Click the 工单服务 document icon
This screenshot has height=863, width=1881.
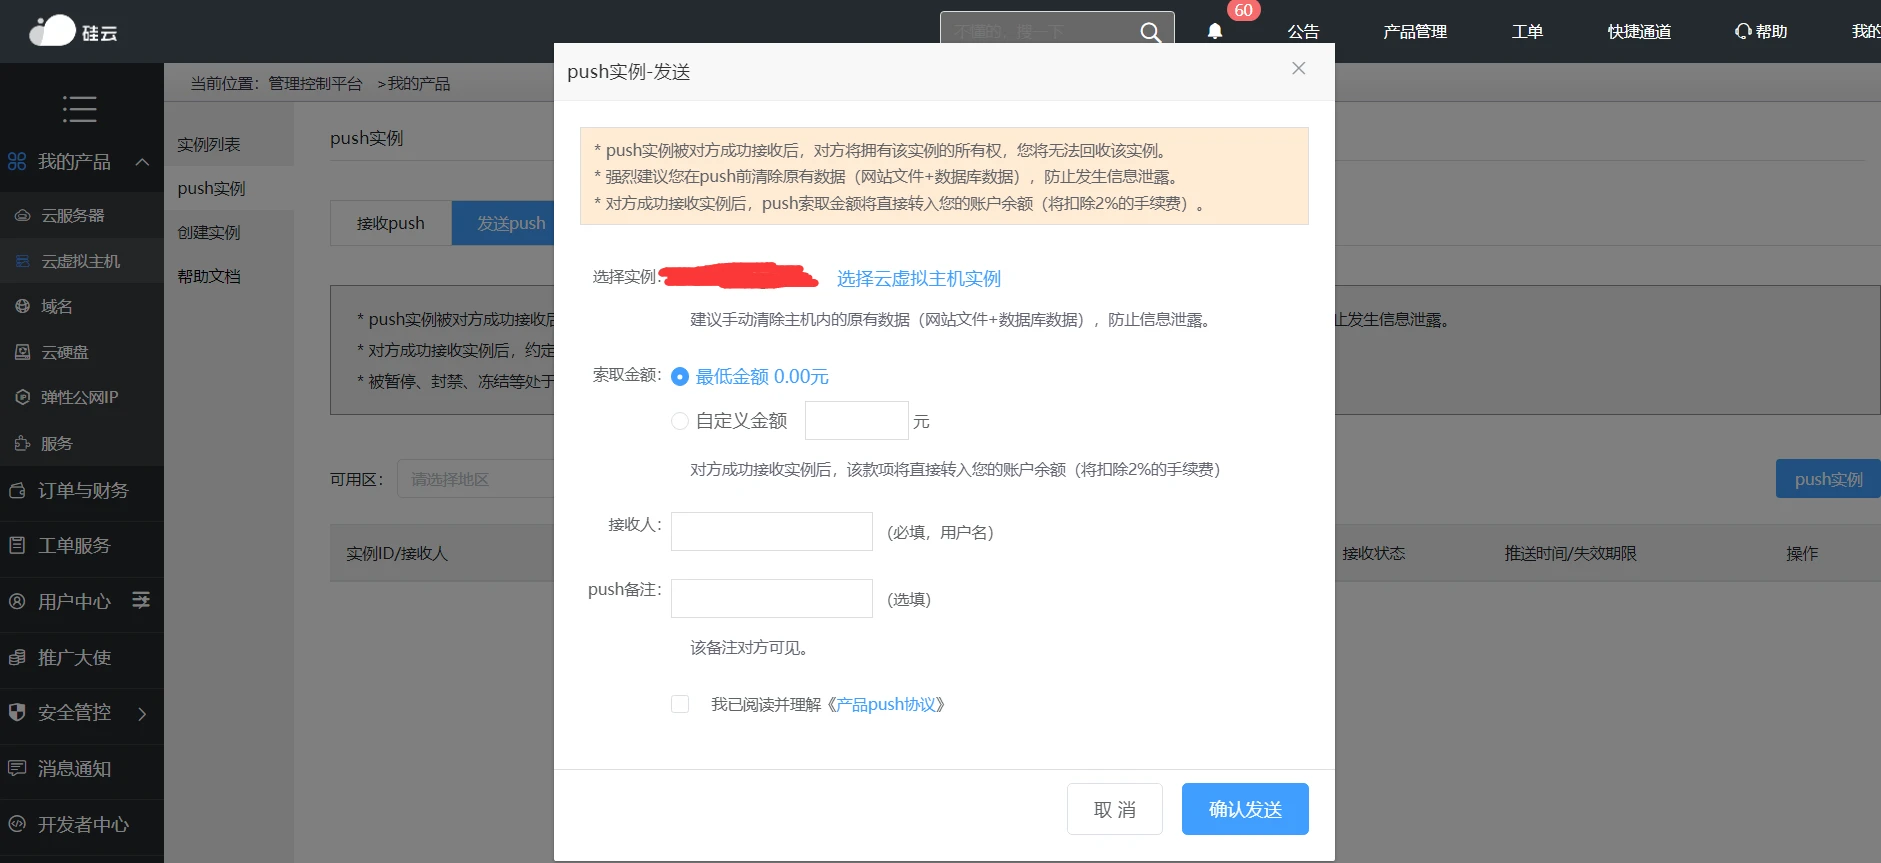[x=17, y=545]
